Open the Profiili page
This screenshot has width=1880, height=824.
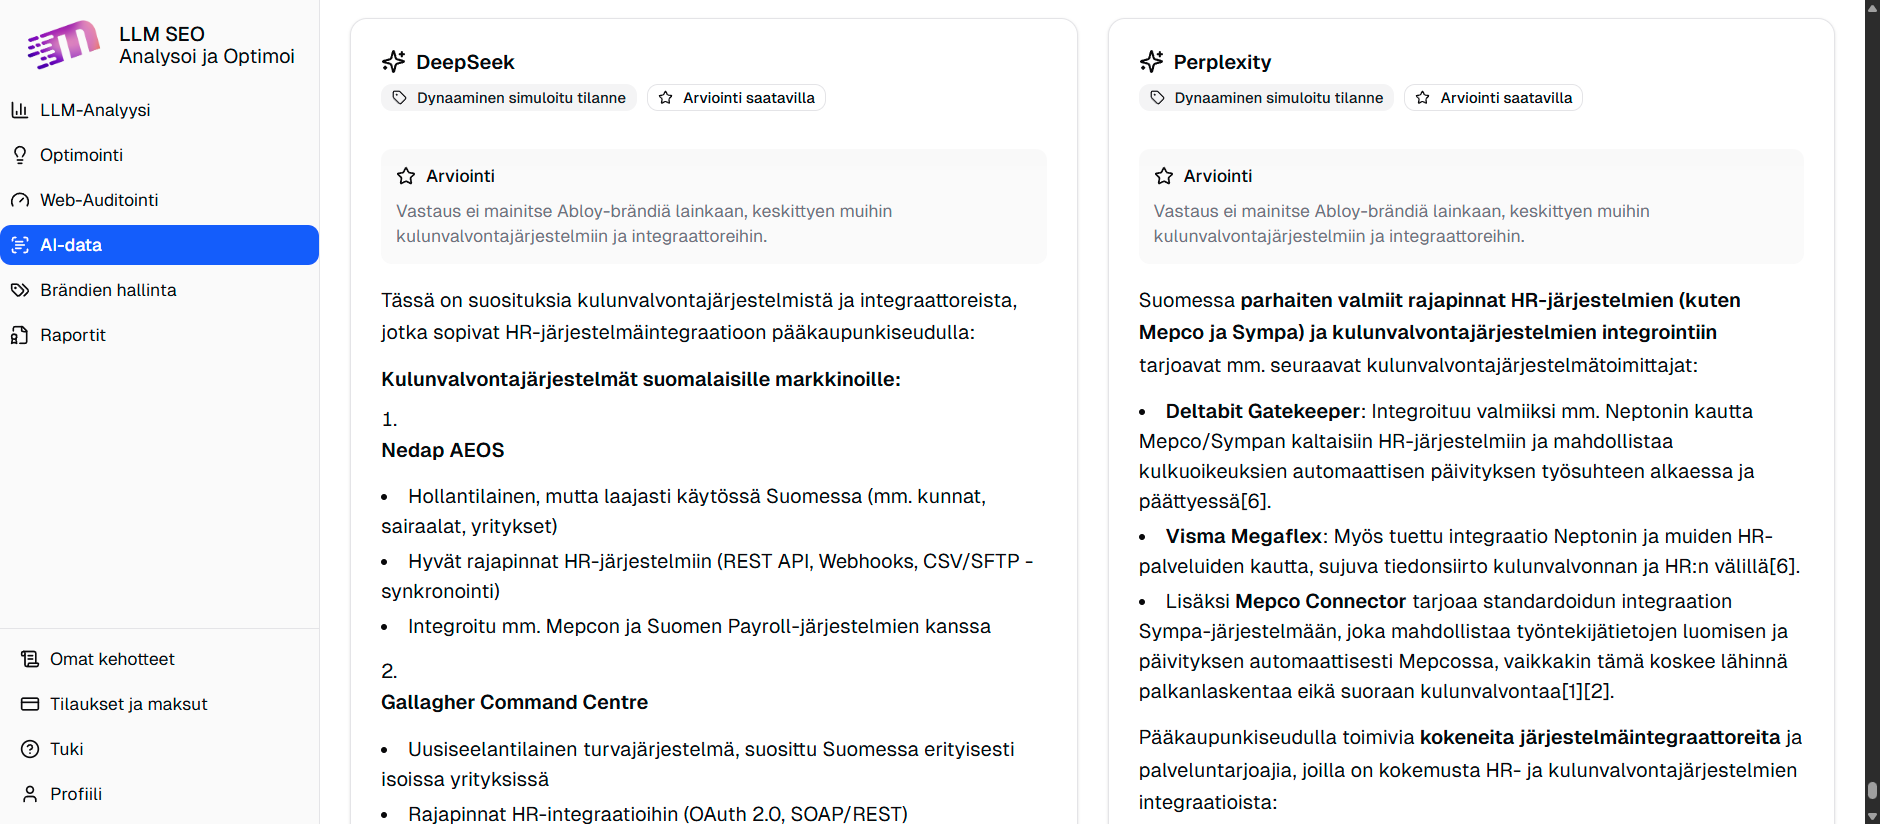point(76,794)
